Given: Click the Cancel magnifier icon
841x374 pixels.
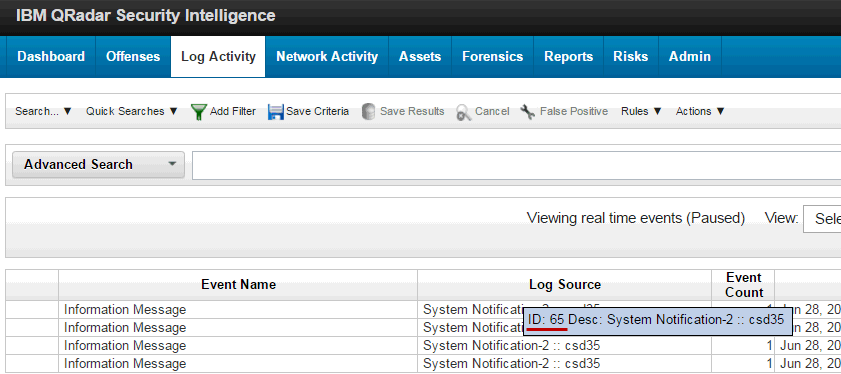Looking at the screenshot, I should 463,112.
